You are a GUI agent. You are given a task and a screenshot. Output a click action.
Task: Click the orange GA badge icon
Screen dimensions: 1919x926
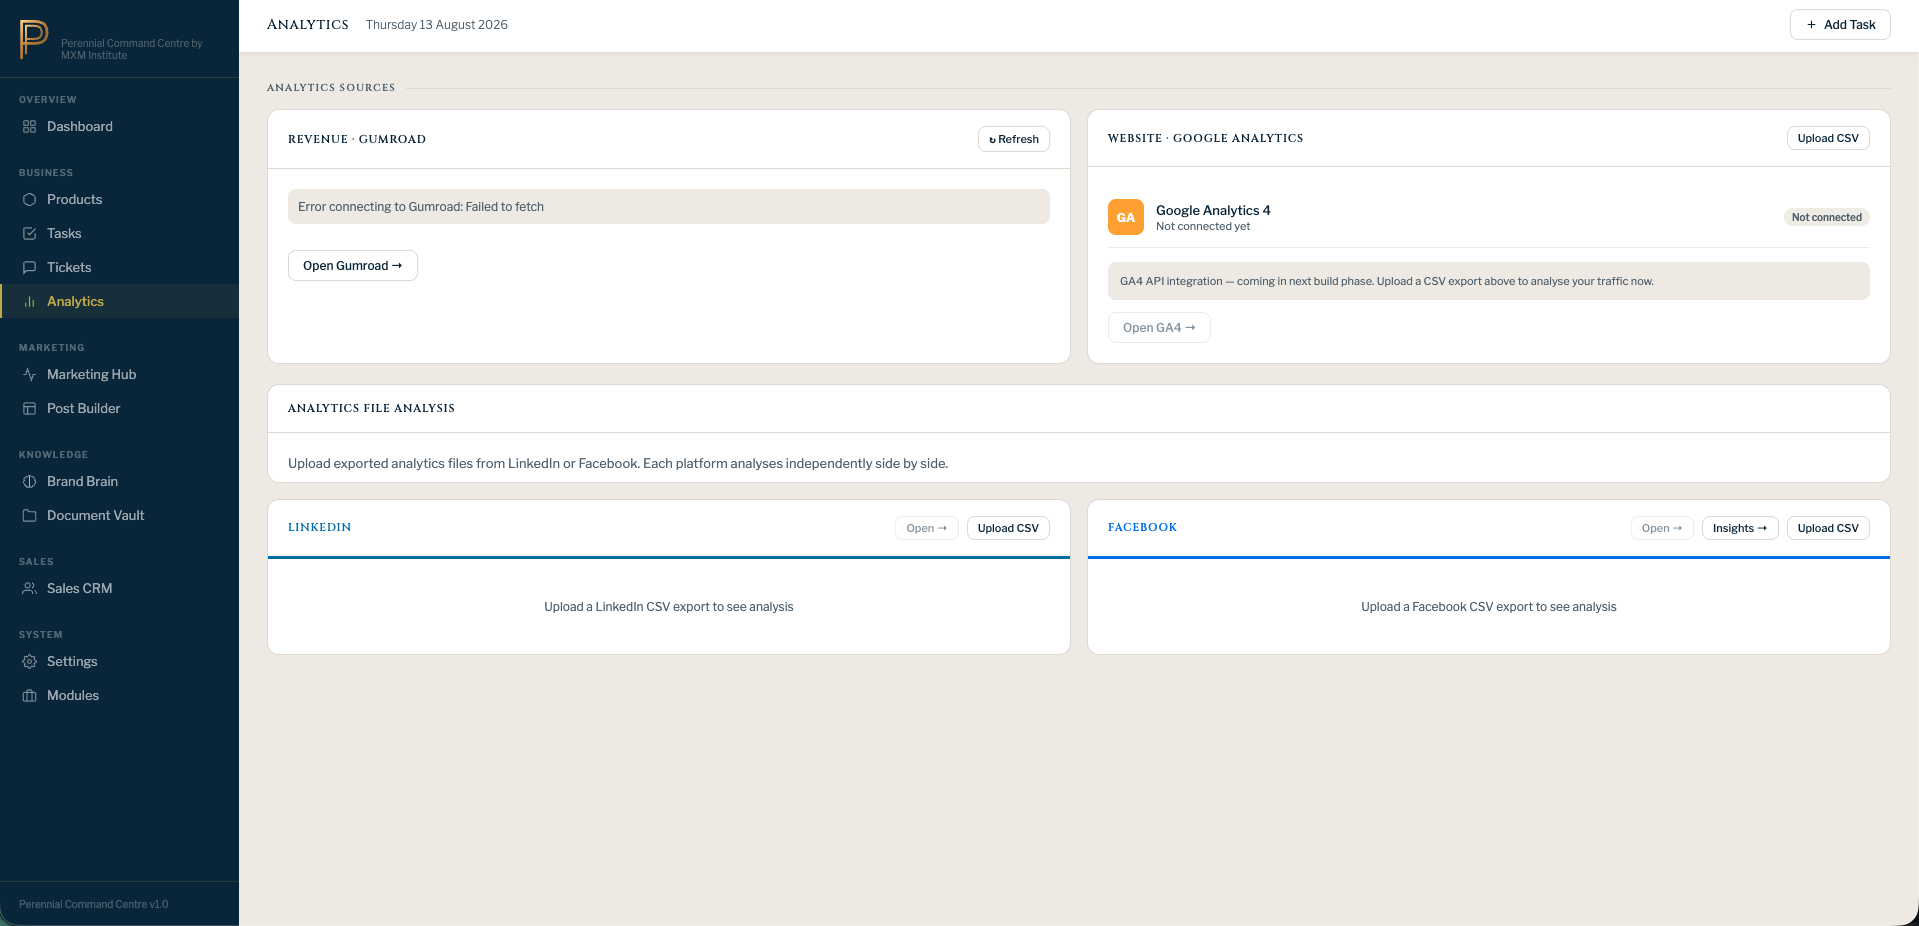[1126, 217]
